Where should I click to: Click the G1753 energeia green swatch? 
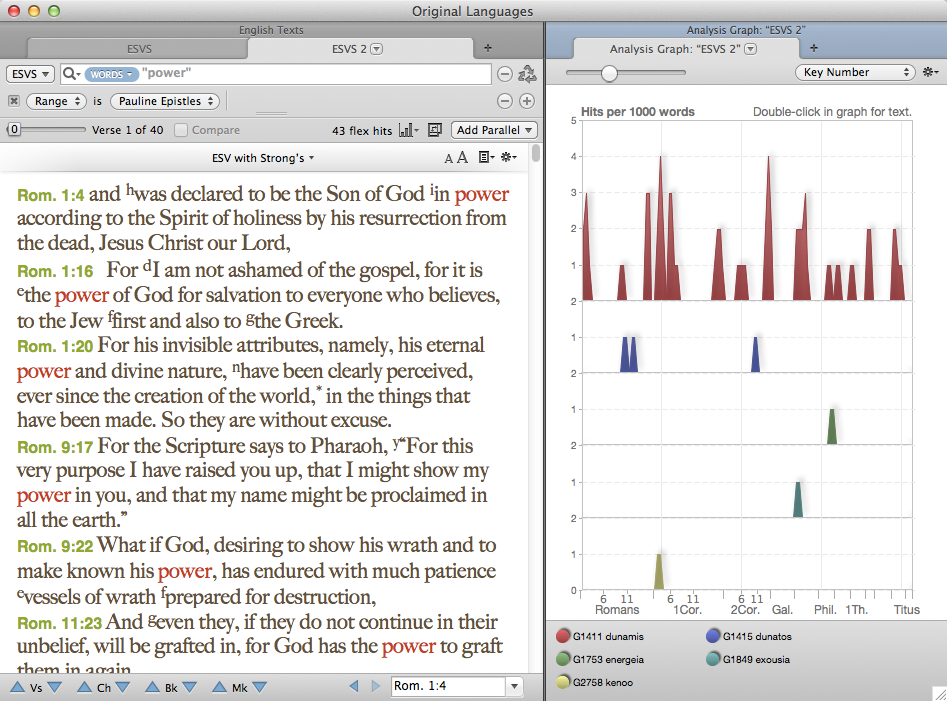[x=563, y=659]
